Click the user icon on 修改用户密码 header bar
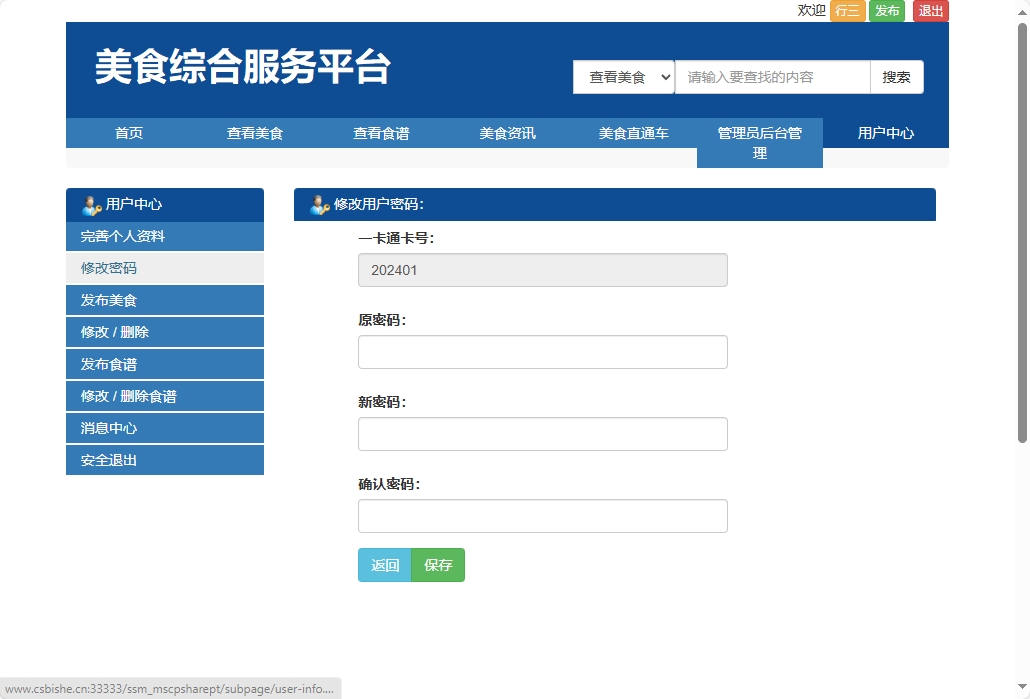Viewport: 1030px width, 699px height. pyautogui.click(x=317, y=204)
